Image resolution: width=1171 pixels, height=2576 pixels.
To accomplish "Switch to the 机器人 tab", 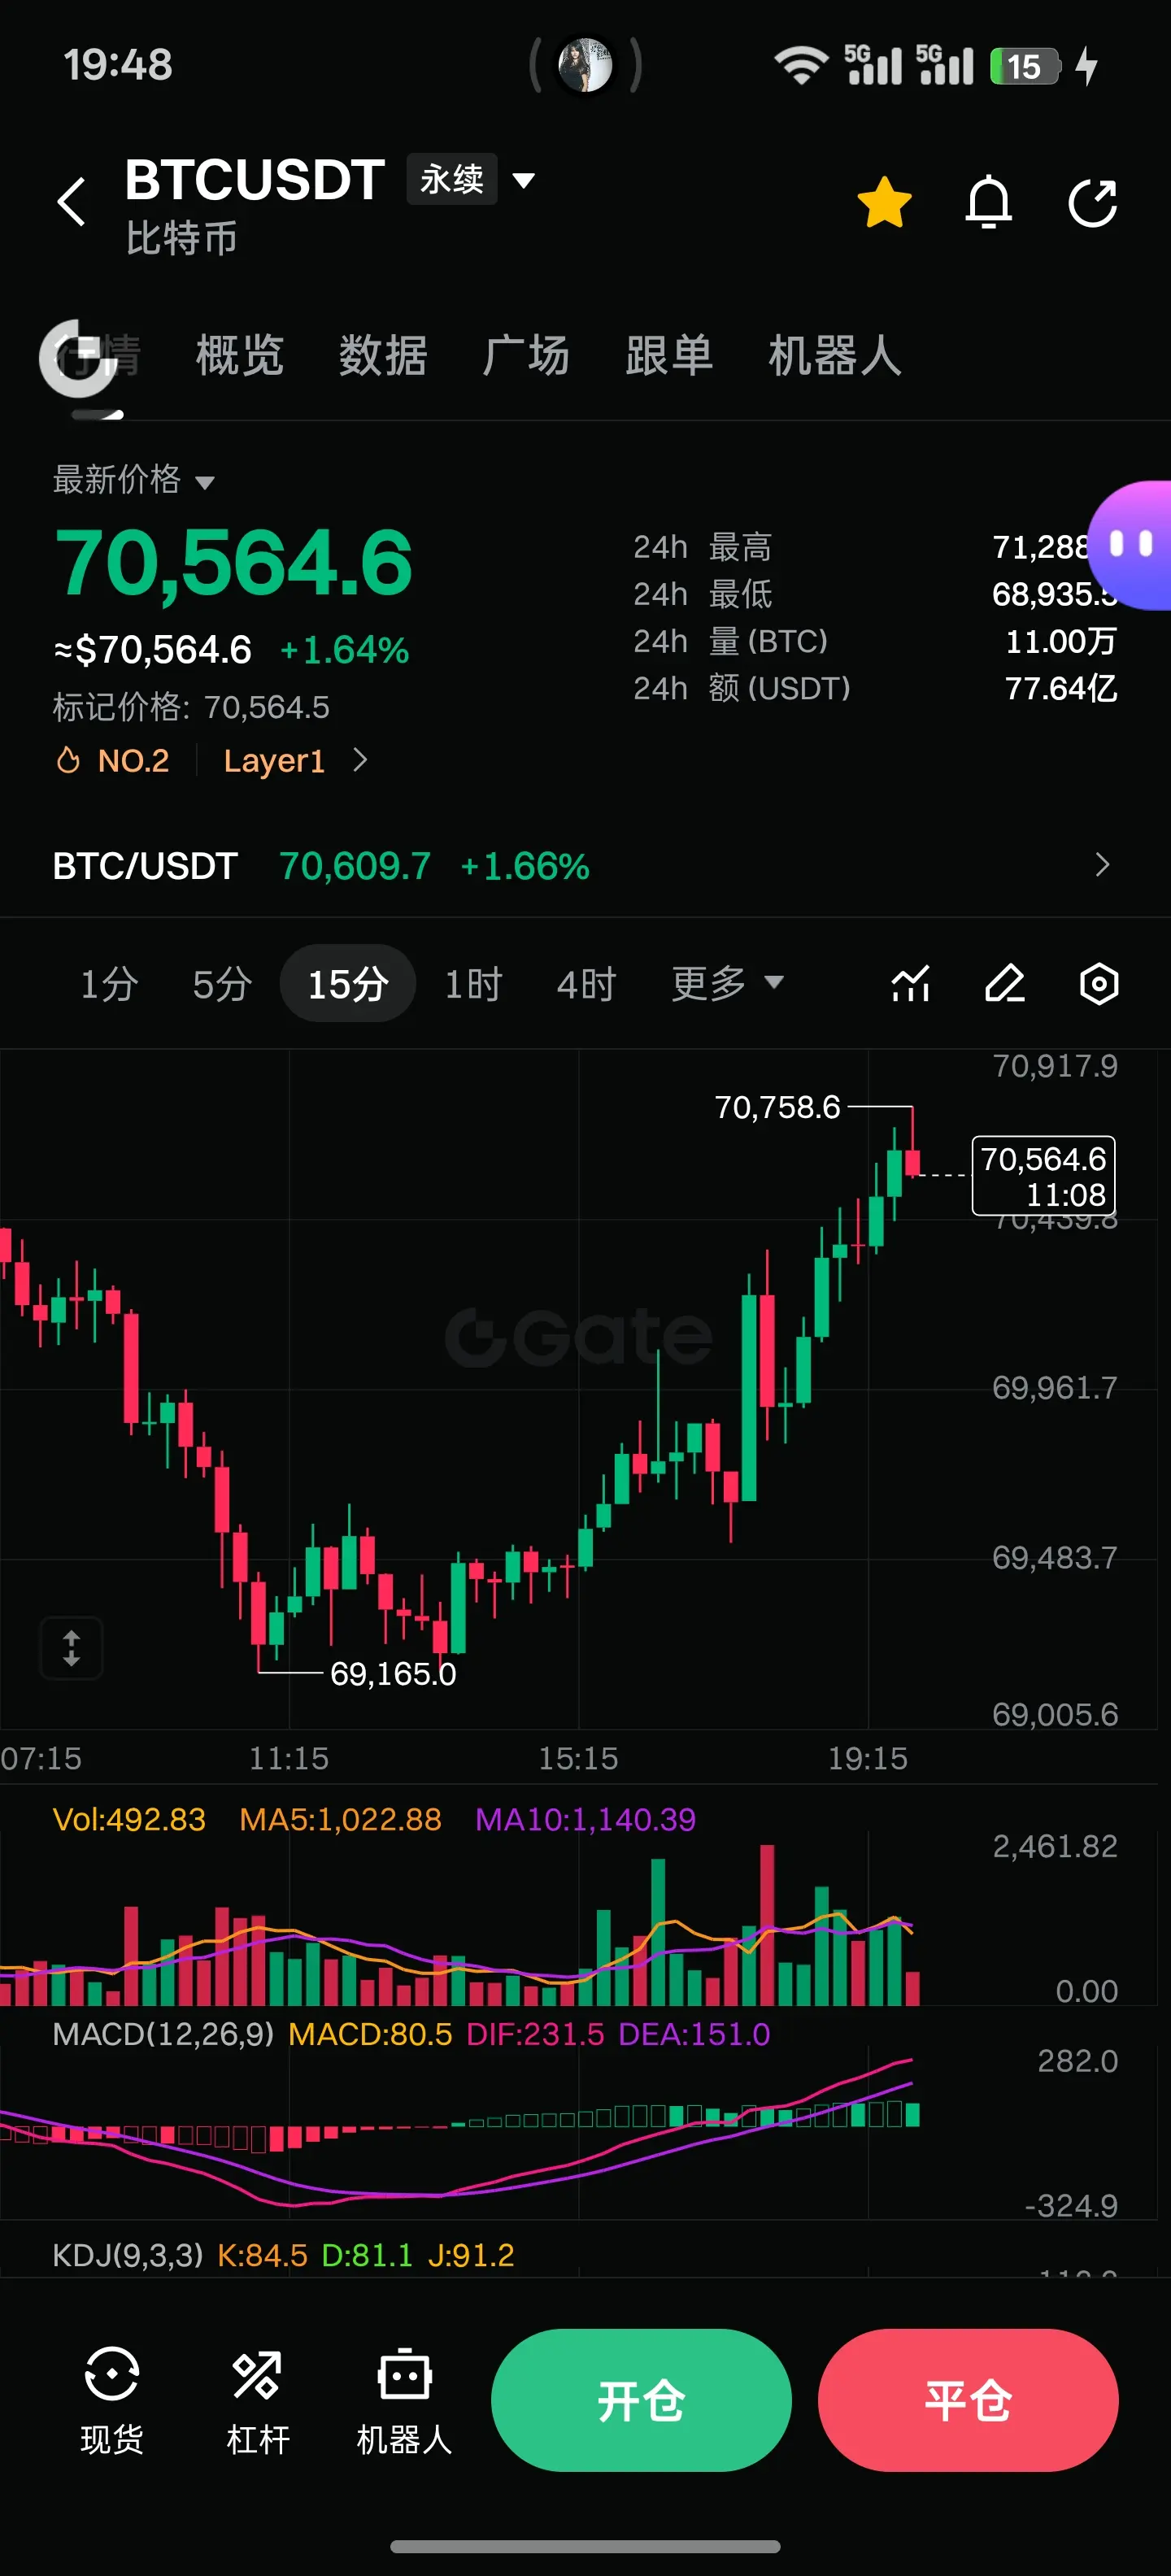I will coord(835,356).
